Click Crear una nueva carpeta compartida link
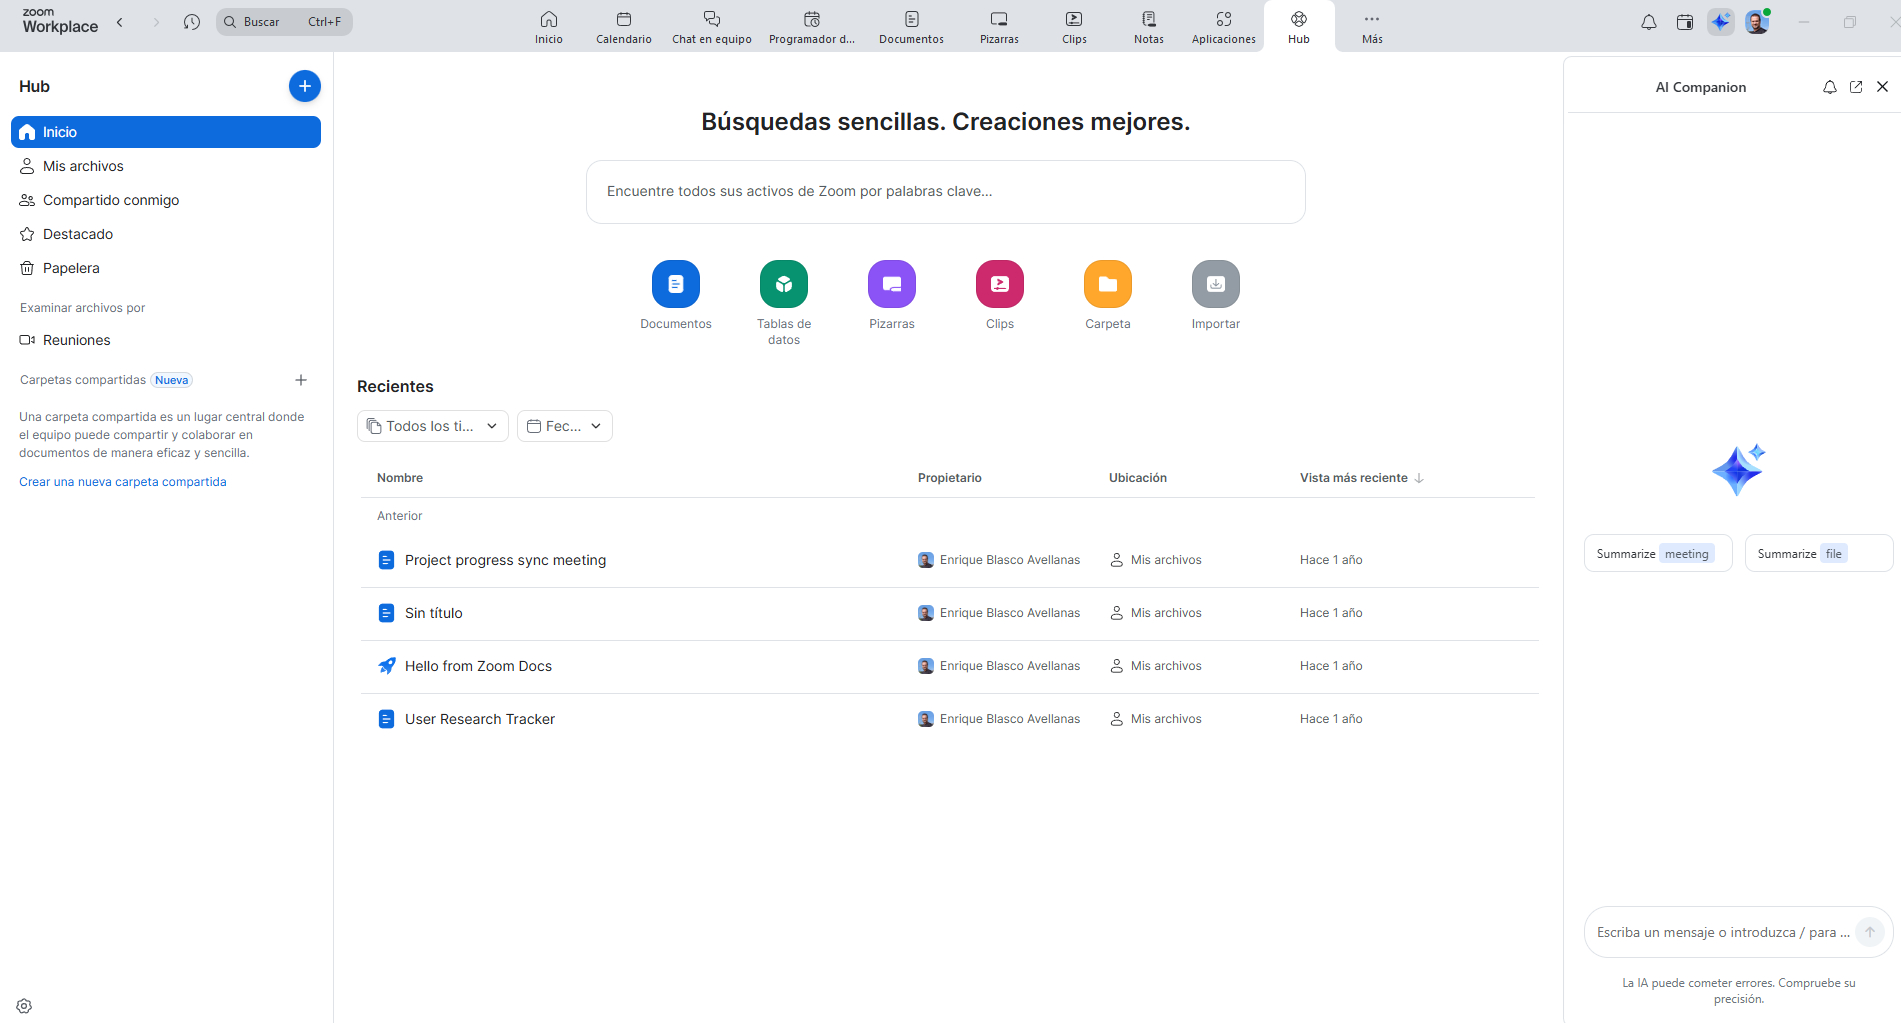The width and height of the screenshot is (1901, 1023). [123, 482]
